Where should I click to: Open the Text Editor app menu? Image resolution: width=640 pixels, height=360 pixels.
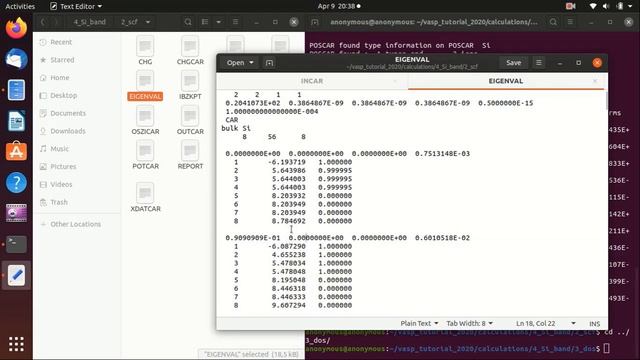[76, 6]
